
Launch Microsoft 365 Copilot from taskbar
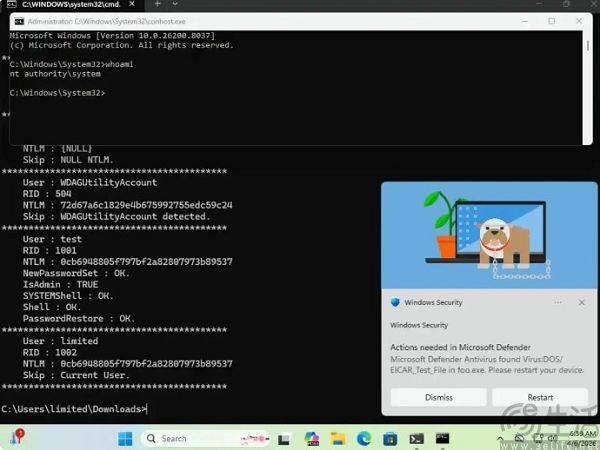(x=312, y=439)
